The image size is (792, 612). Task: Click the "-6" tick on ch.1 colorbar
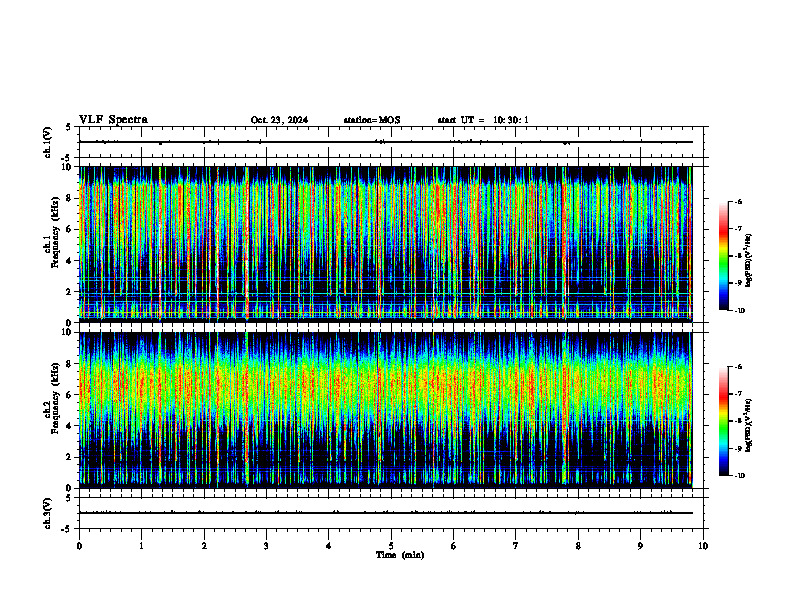[x=738, y=201]
